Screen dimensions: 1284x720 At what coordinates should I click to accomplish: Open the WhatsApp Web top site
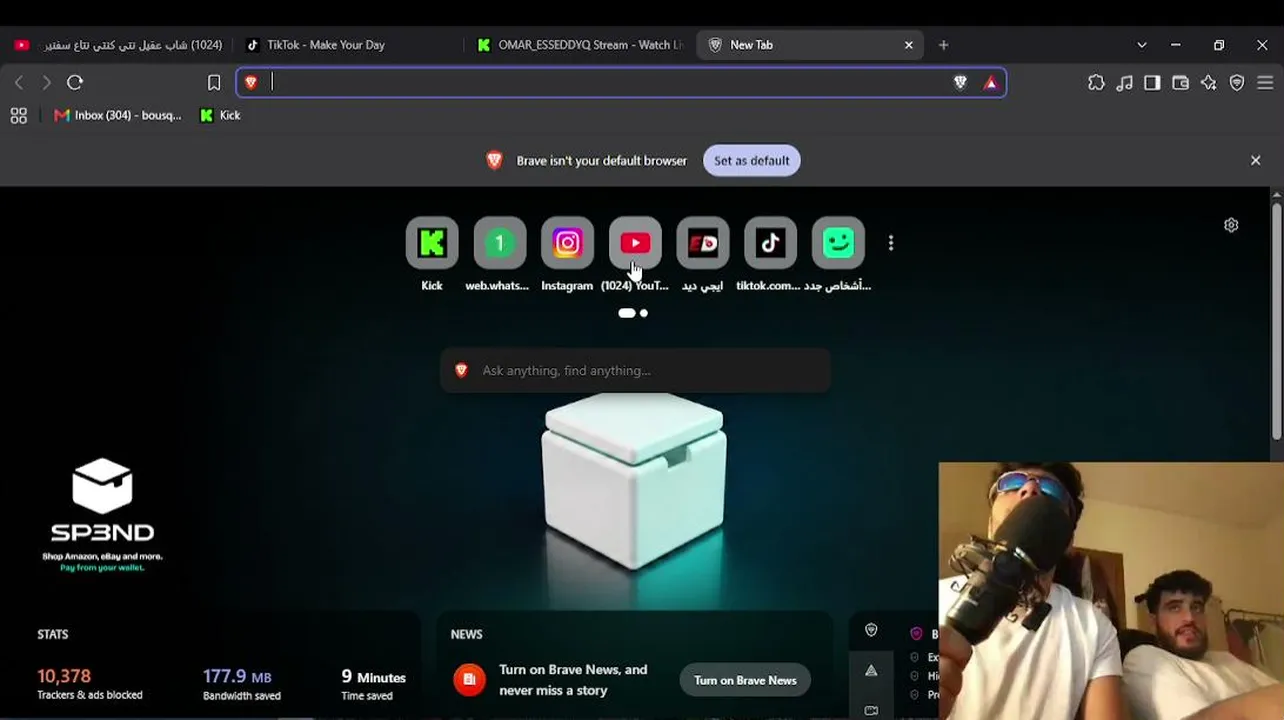click(499, 243)
